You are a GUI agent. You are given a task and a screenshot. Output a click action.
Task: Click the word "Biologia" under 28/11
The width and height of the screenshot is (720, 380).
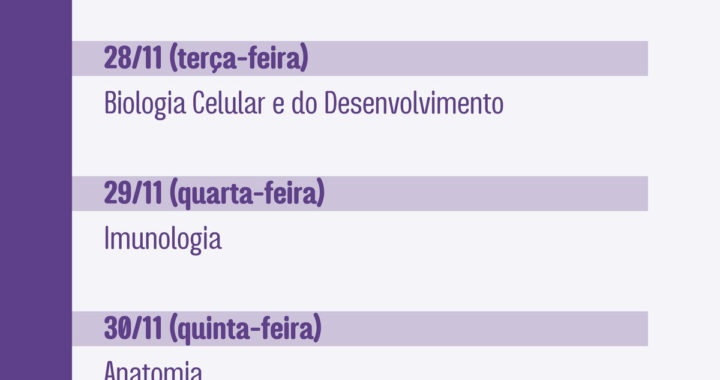145,105
